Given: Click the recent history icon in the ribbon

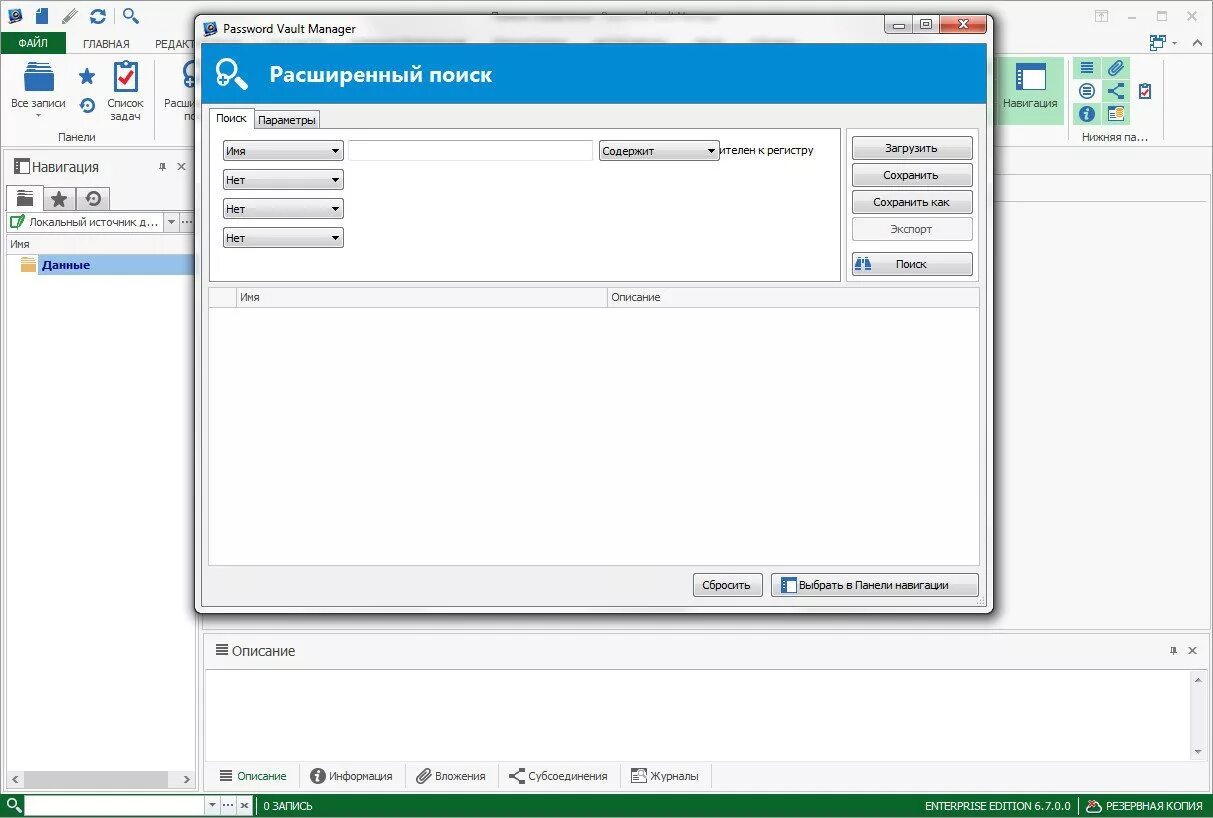Looking at the screenshot, I should point(87,105).
